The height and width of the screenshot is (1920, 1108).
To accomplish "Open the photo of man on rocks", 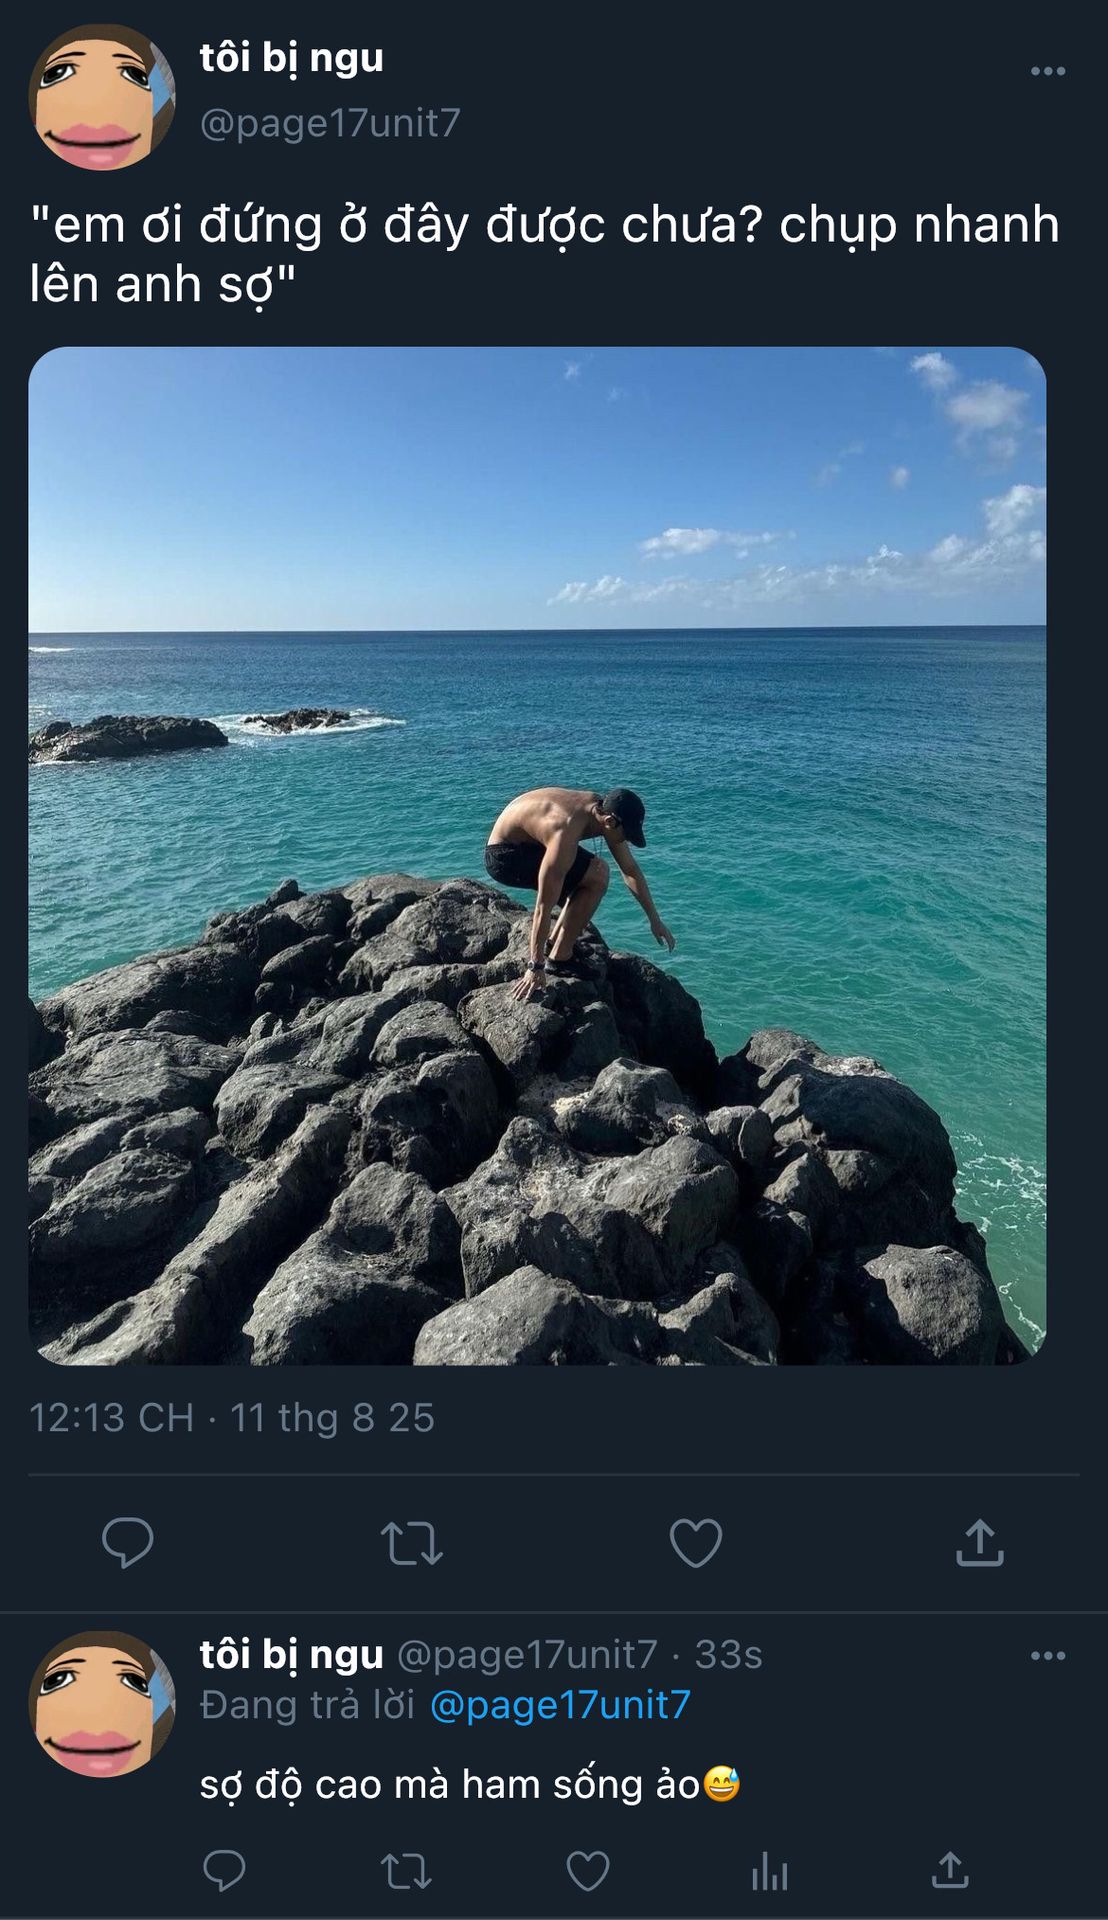I will [x=537, y=856].
